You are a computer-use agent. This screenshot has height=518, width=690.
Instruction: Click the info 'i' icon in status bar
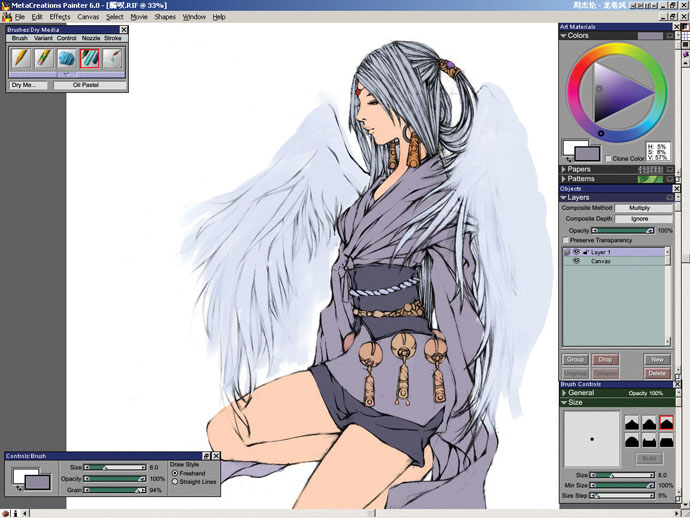15,513
